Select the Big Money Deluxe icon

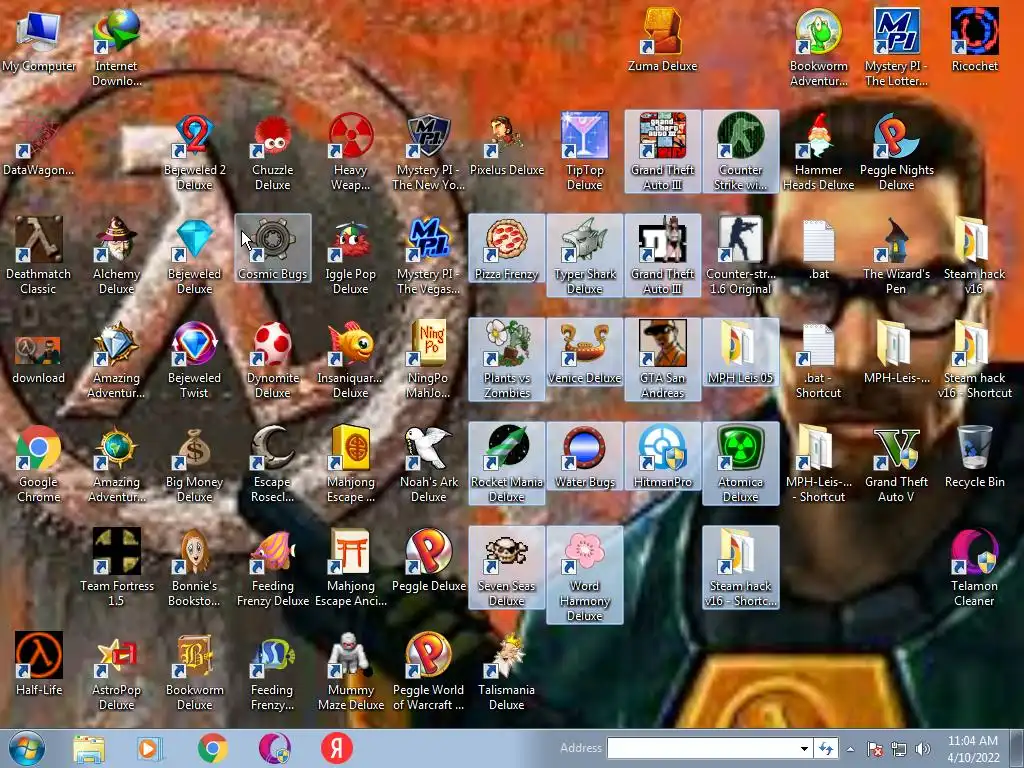(x=195, y=464)
